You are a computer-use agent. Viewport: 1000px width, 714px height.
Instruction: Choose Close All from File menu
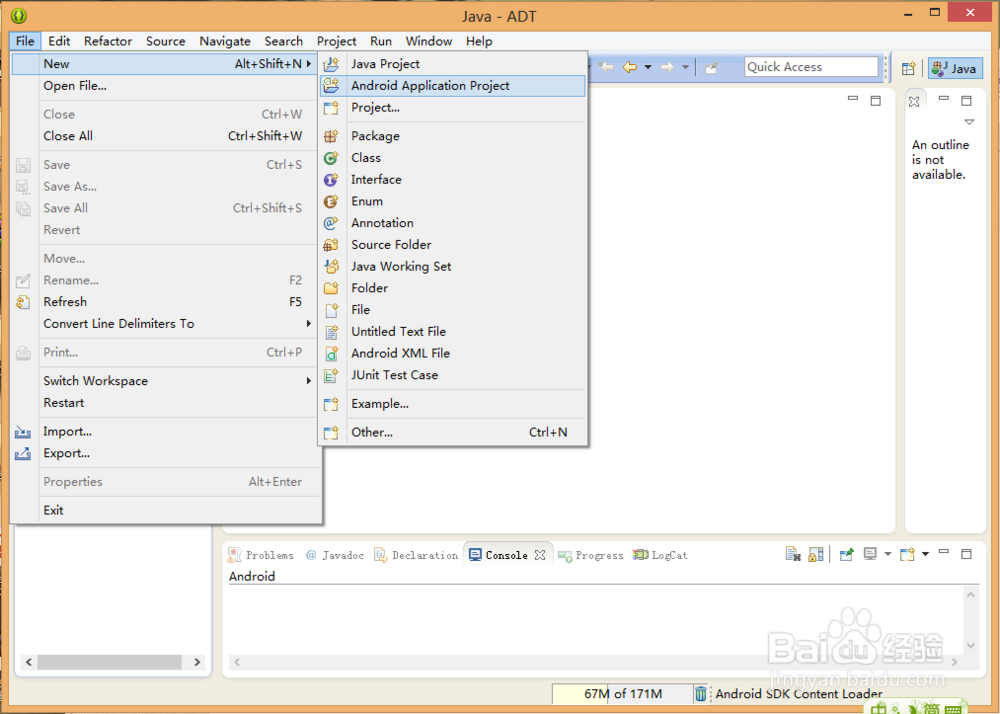[166, 136]
